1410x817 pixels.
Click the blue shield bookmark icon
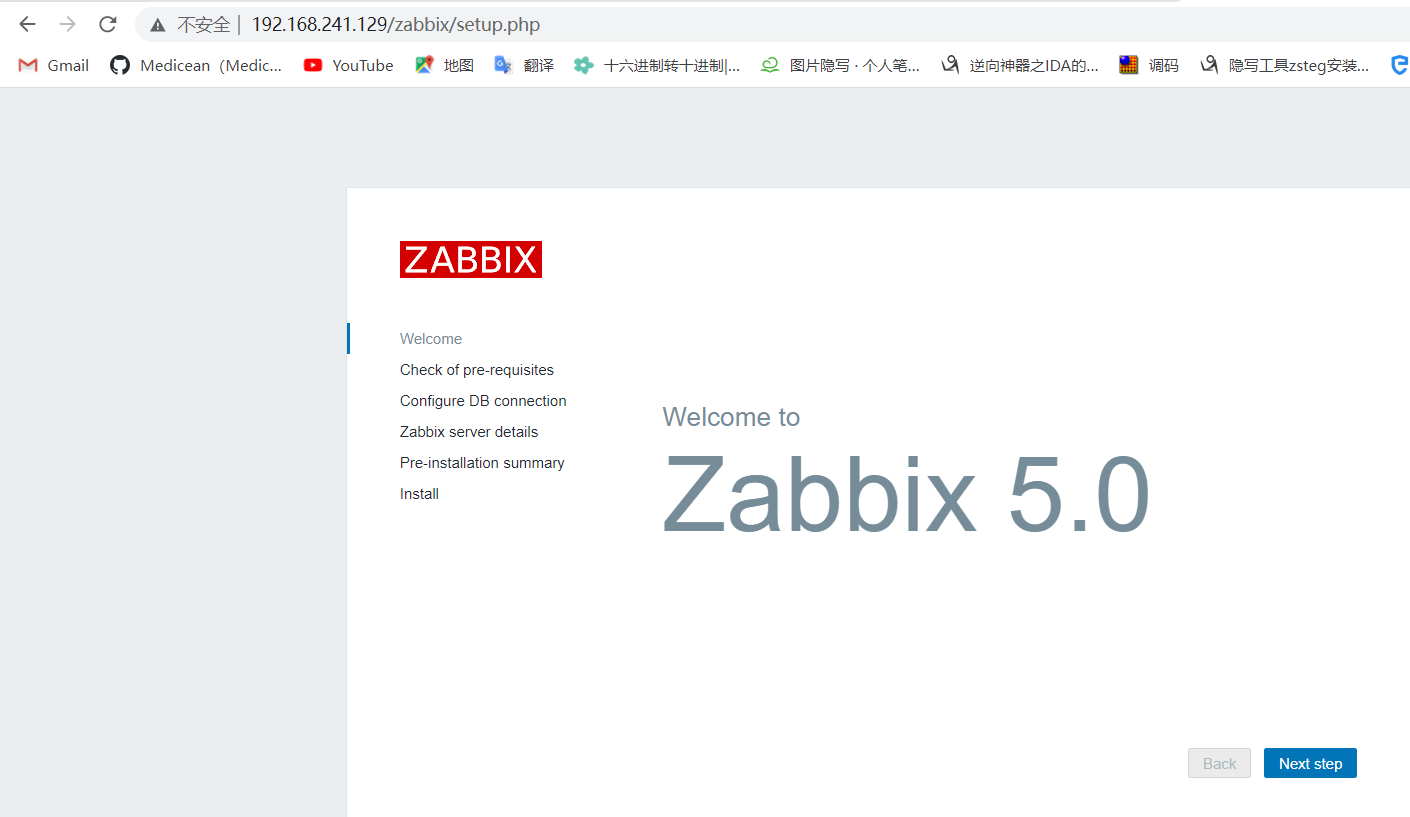coord(1399,65)
